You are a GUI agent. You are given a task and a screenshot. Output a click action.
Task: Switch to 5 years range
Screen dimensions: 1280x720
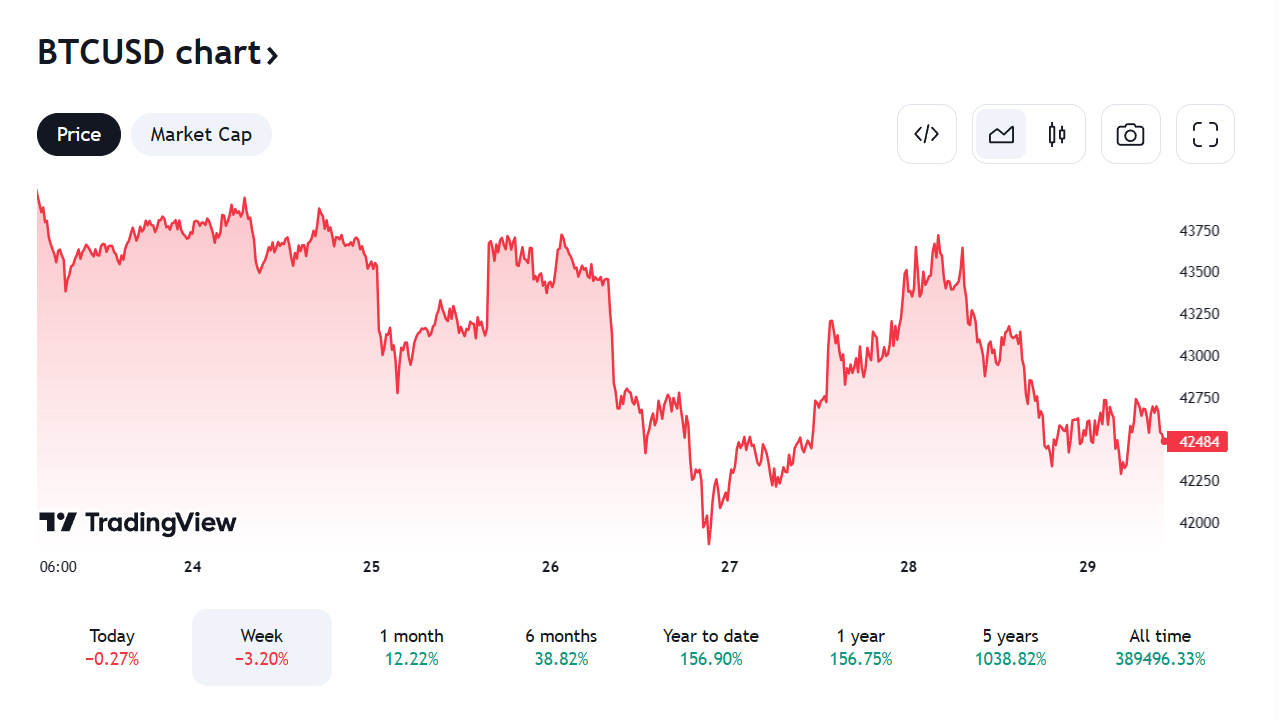pos(1010,647)
